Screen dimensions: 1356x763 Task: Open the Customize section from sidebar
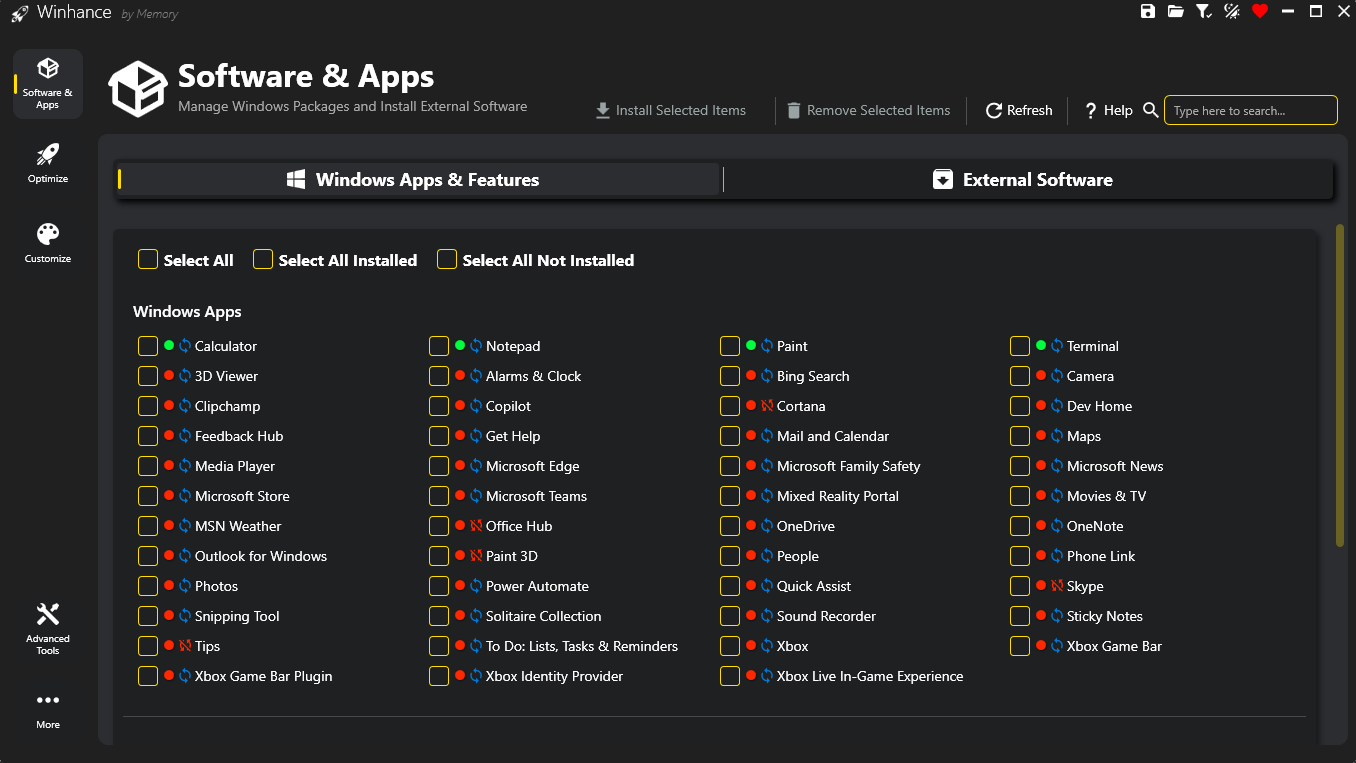pyautogui.click(x=47, y=241)
